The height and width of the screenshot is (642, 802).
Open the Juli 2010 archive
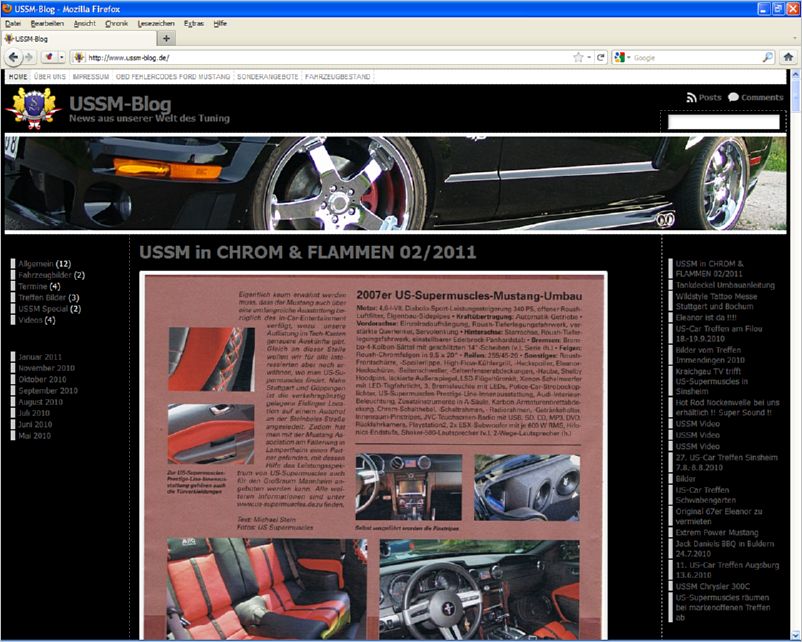34,413
